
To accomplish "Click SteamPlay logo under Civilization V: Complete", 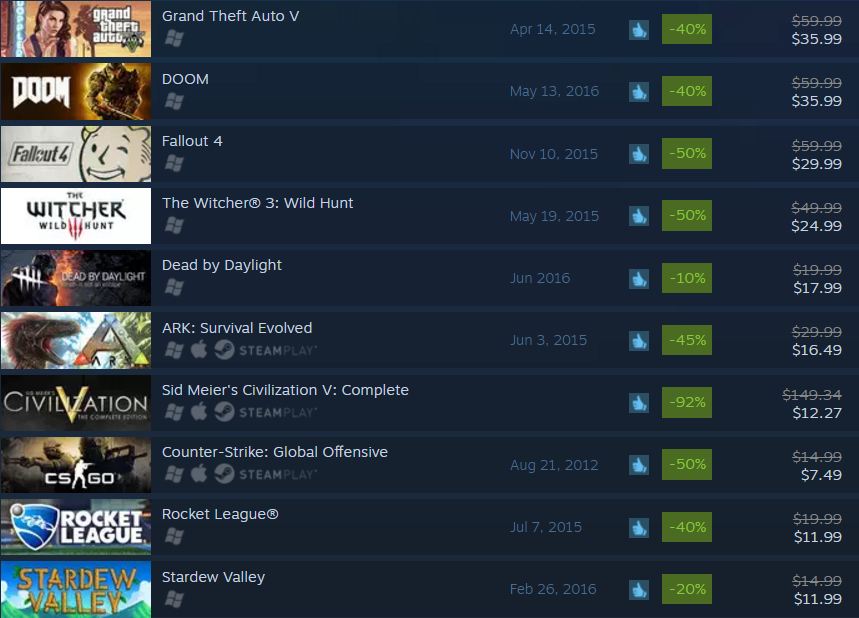I will click(265, 412).
